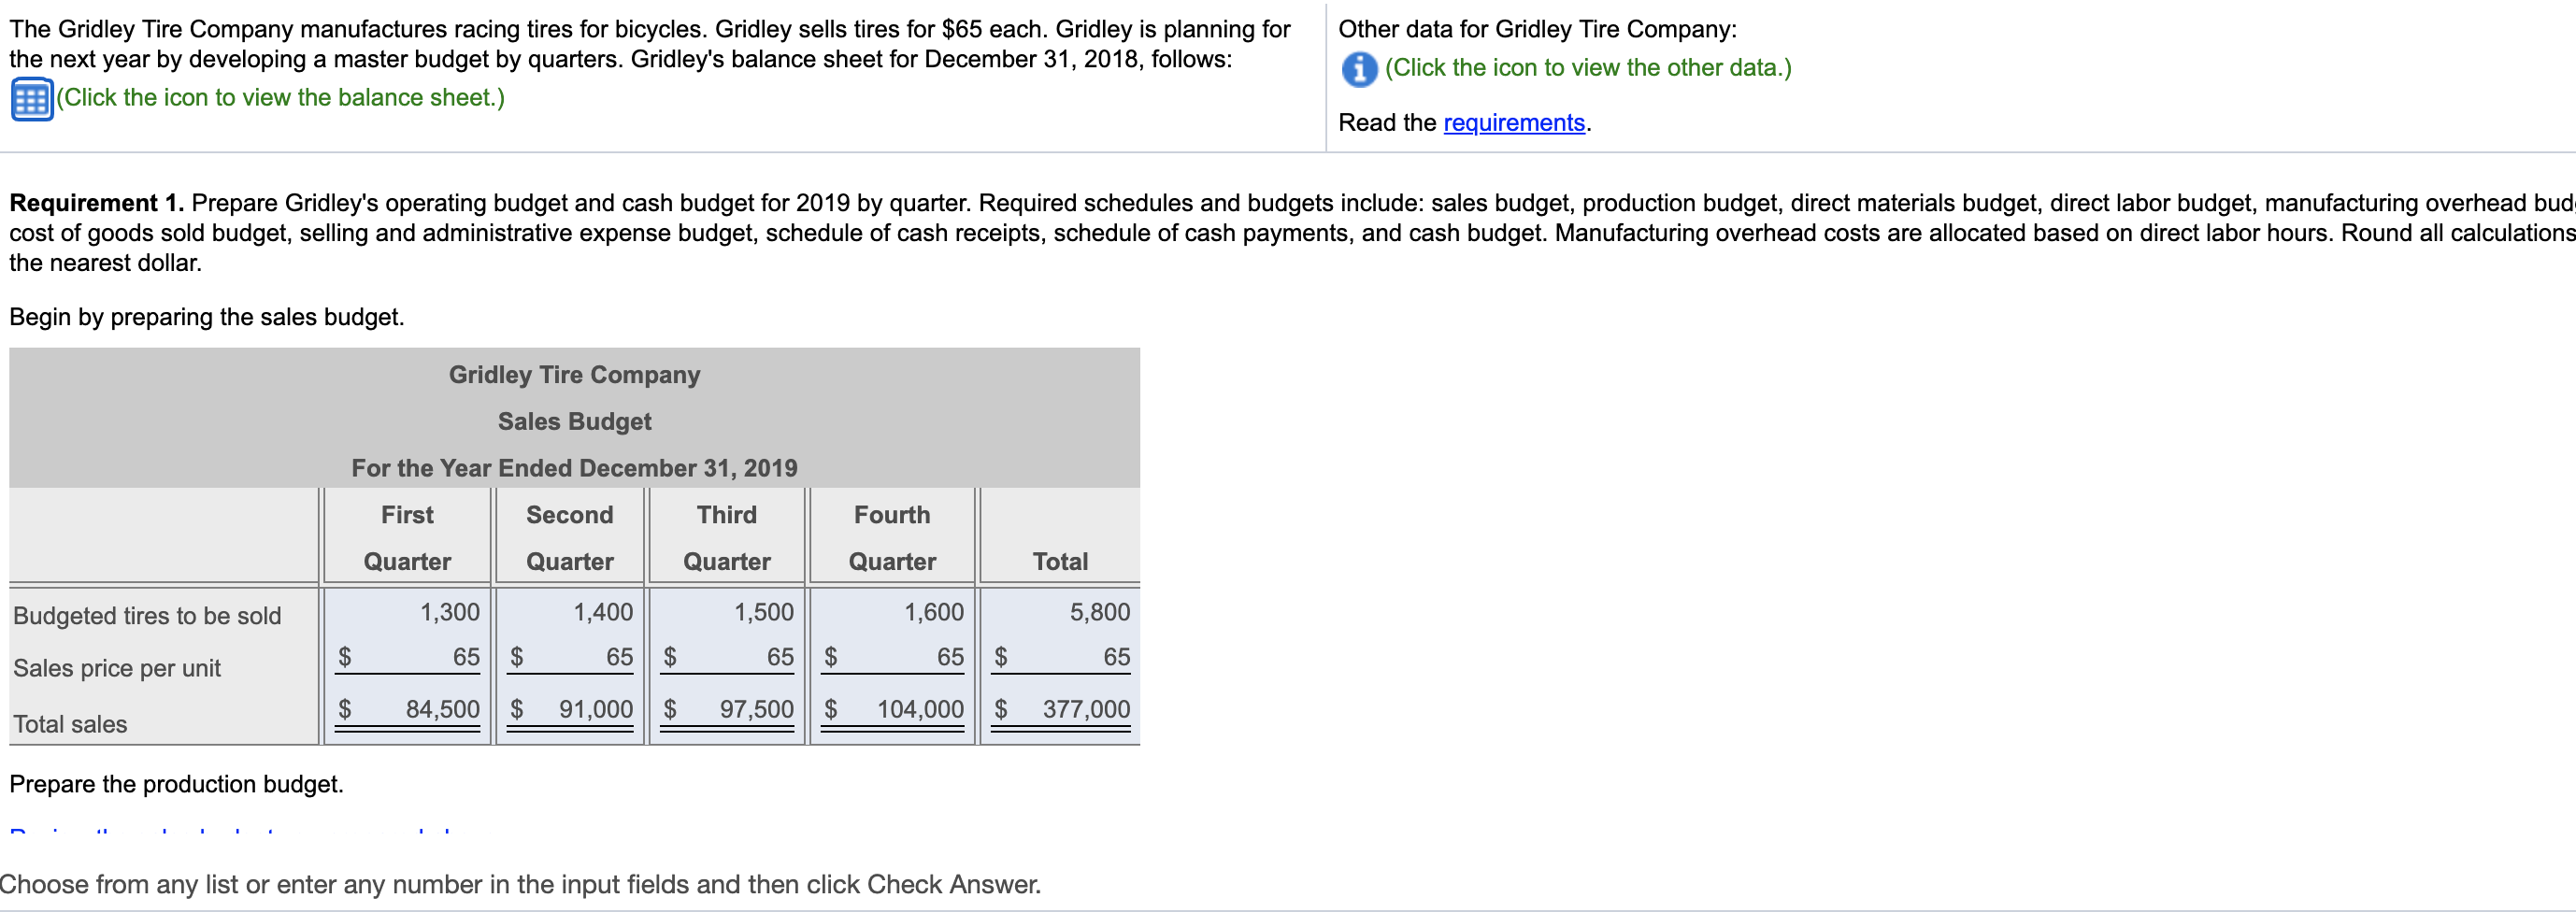Viewport: 2576px width, 912px height.
Task: Click the First Quarter column header
Action: coord(407,538)
